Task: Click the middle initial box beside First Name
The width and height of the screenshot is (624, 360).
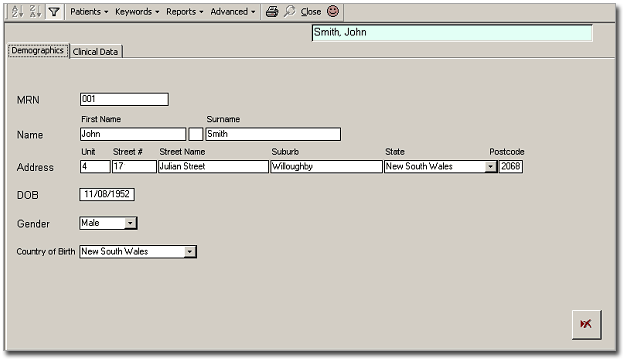Action: coord(195,134)
